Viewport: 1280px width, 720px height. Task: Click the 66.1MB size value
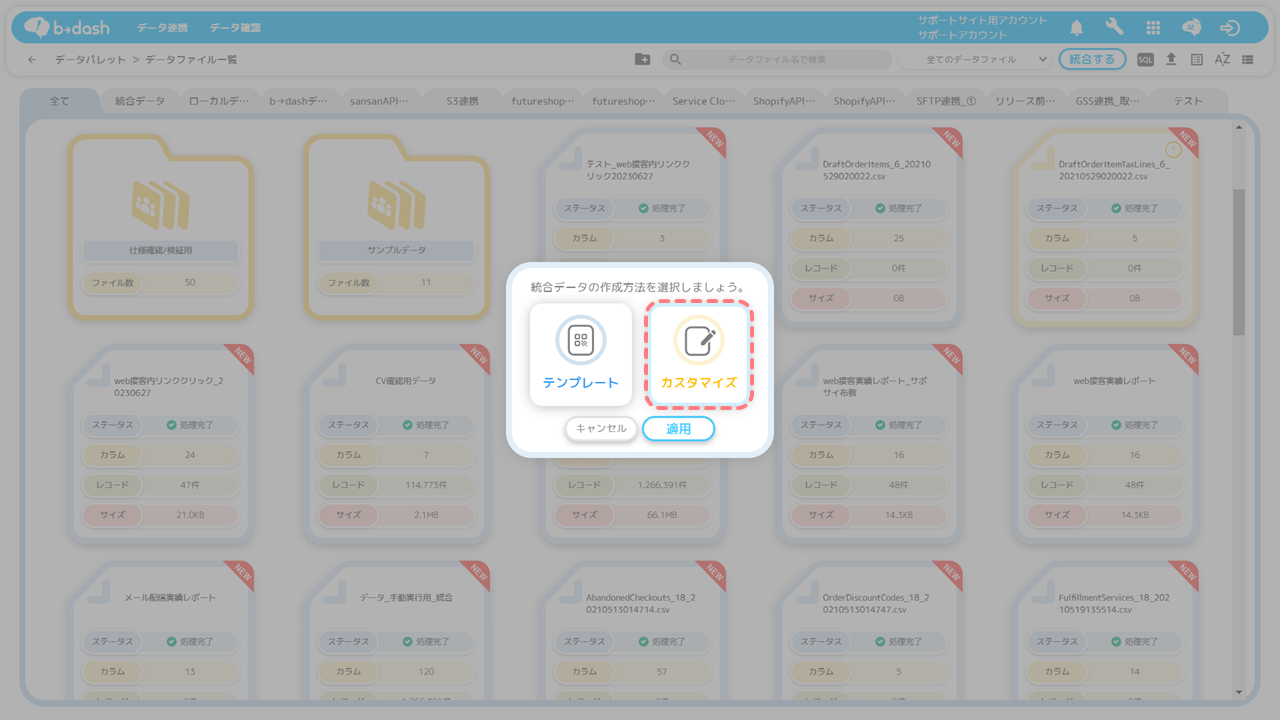pyautogui.click(x=663, y=515)
